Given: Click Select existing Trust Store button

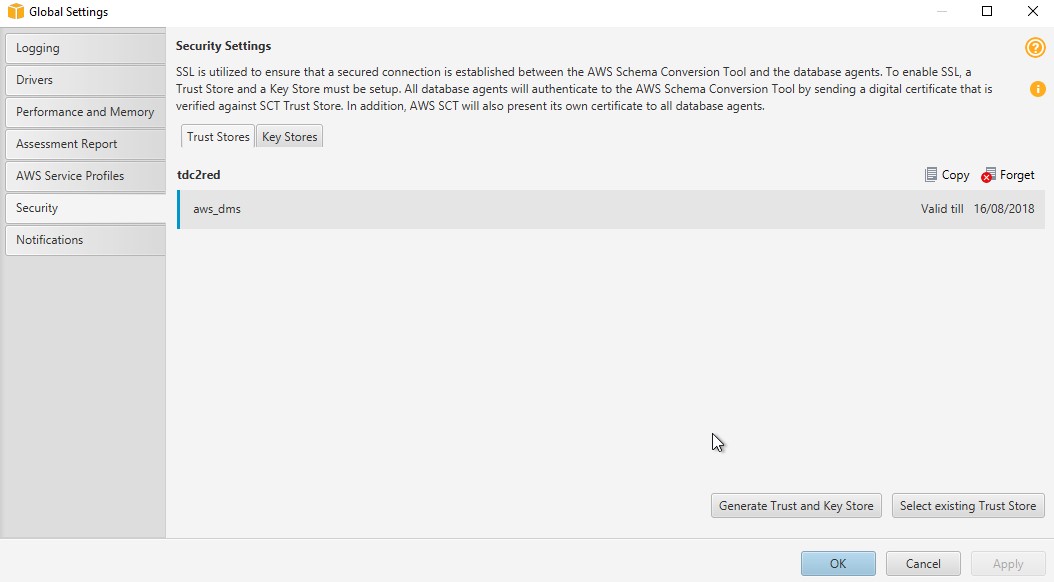Looking at the screenshot, I should coord(968,506).
